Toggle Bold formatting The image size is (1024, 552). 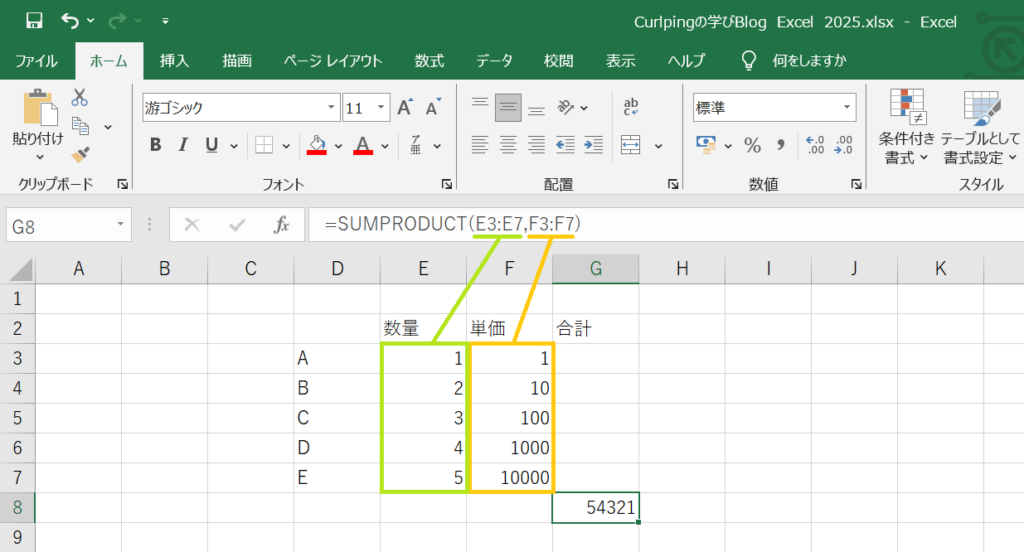(x=155, y=145)
